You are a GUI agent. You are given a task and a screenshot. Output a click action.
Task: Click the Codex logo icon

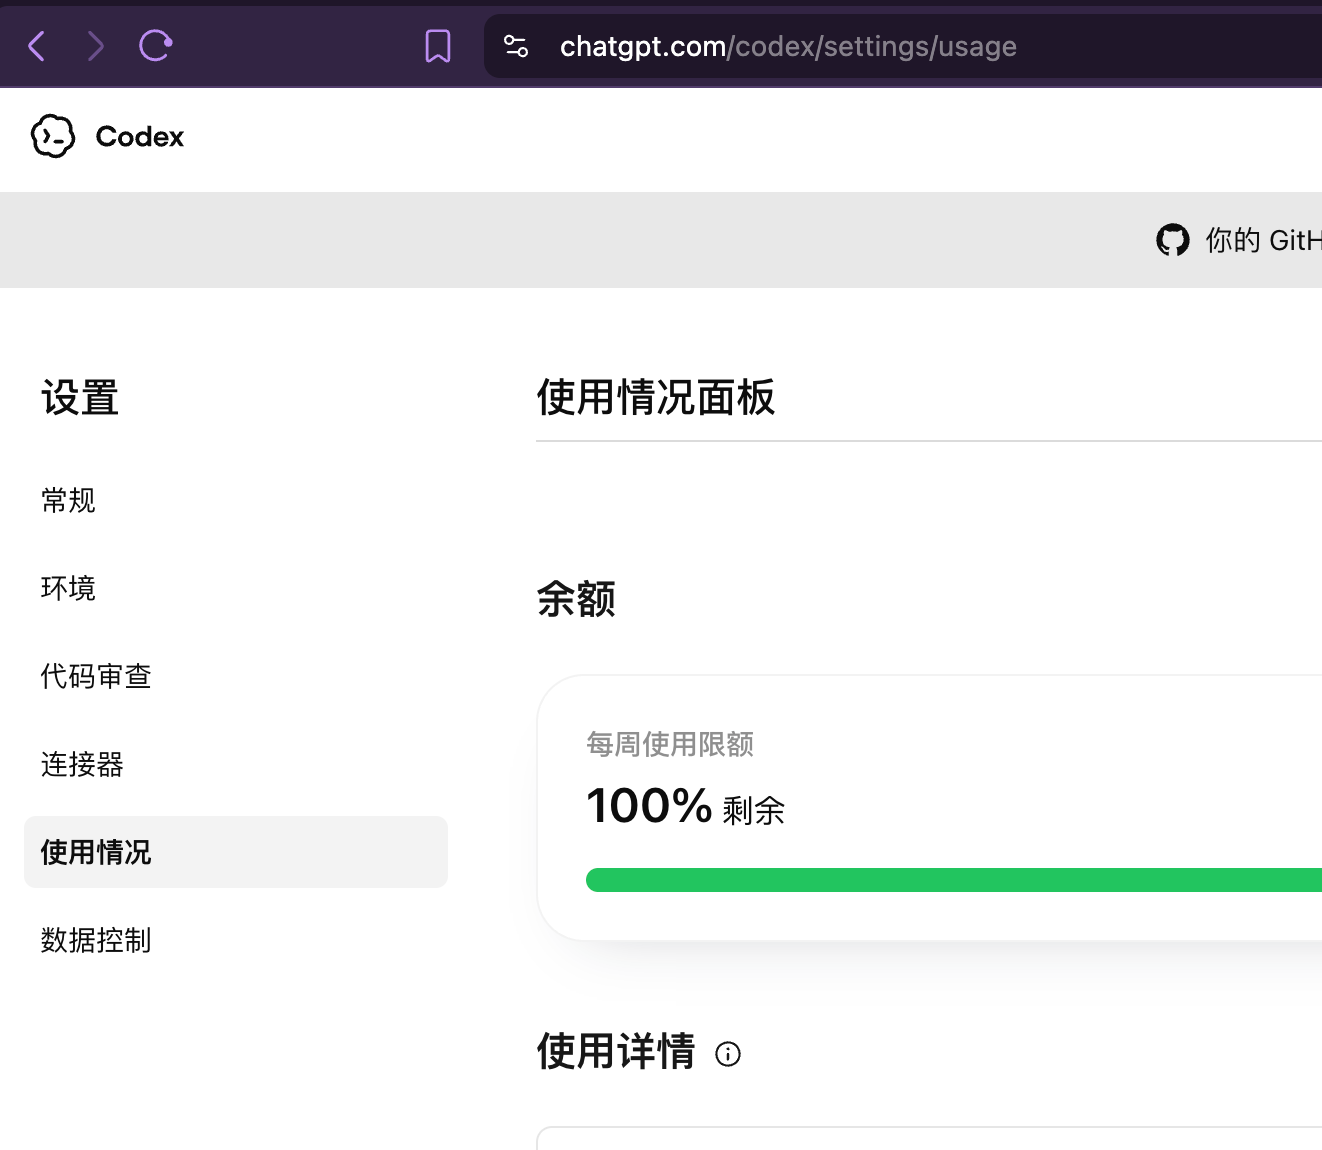pyautogui.click(x=53, y=136)
